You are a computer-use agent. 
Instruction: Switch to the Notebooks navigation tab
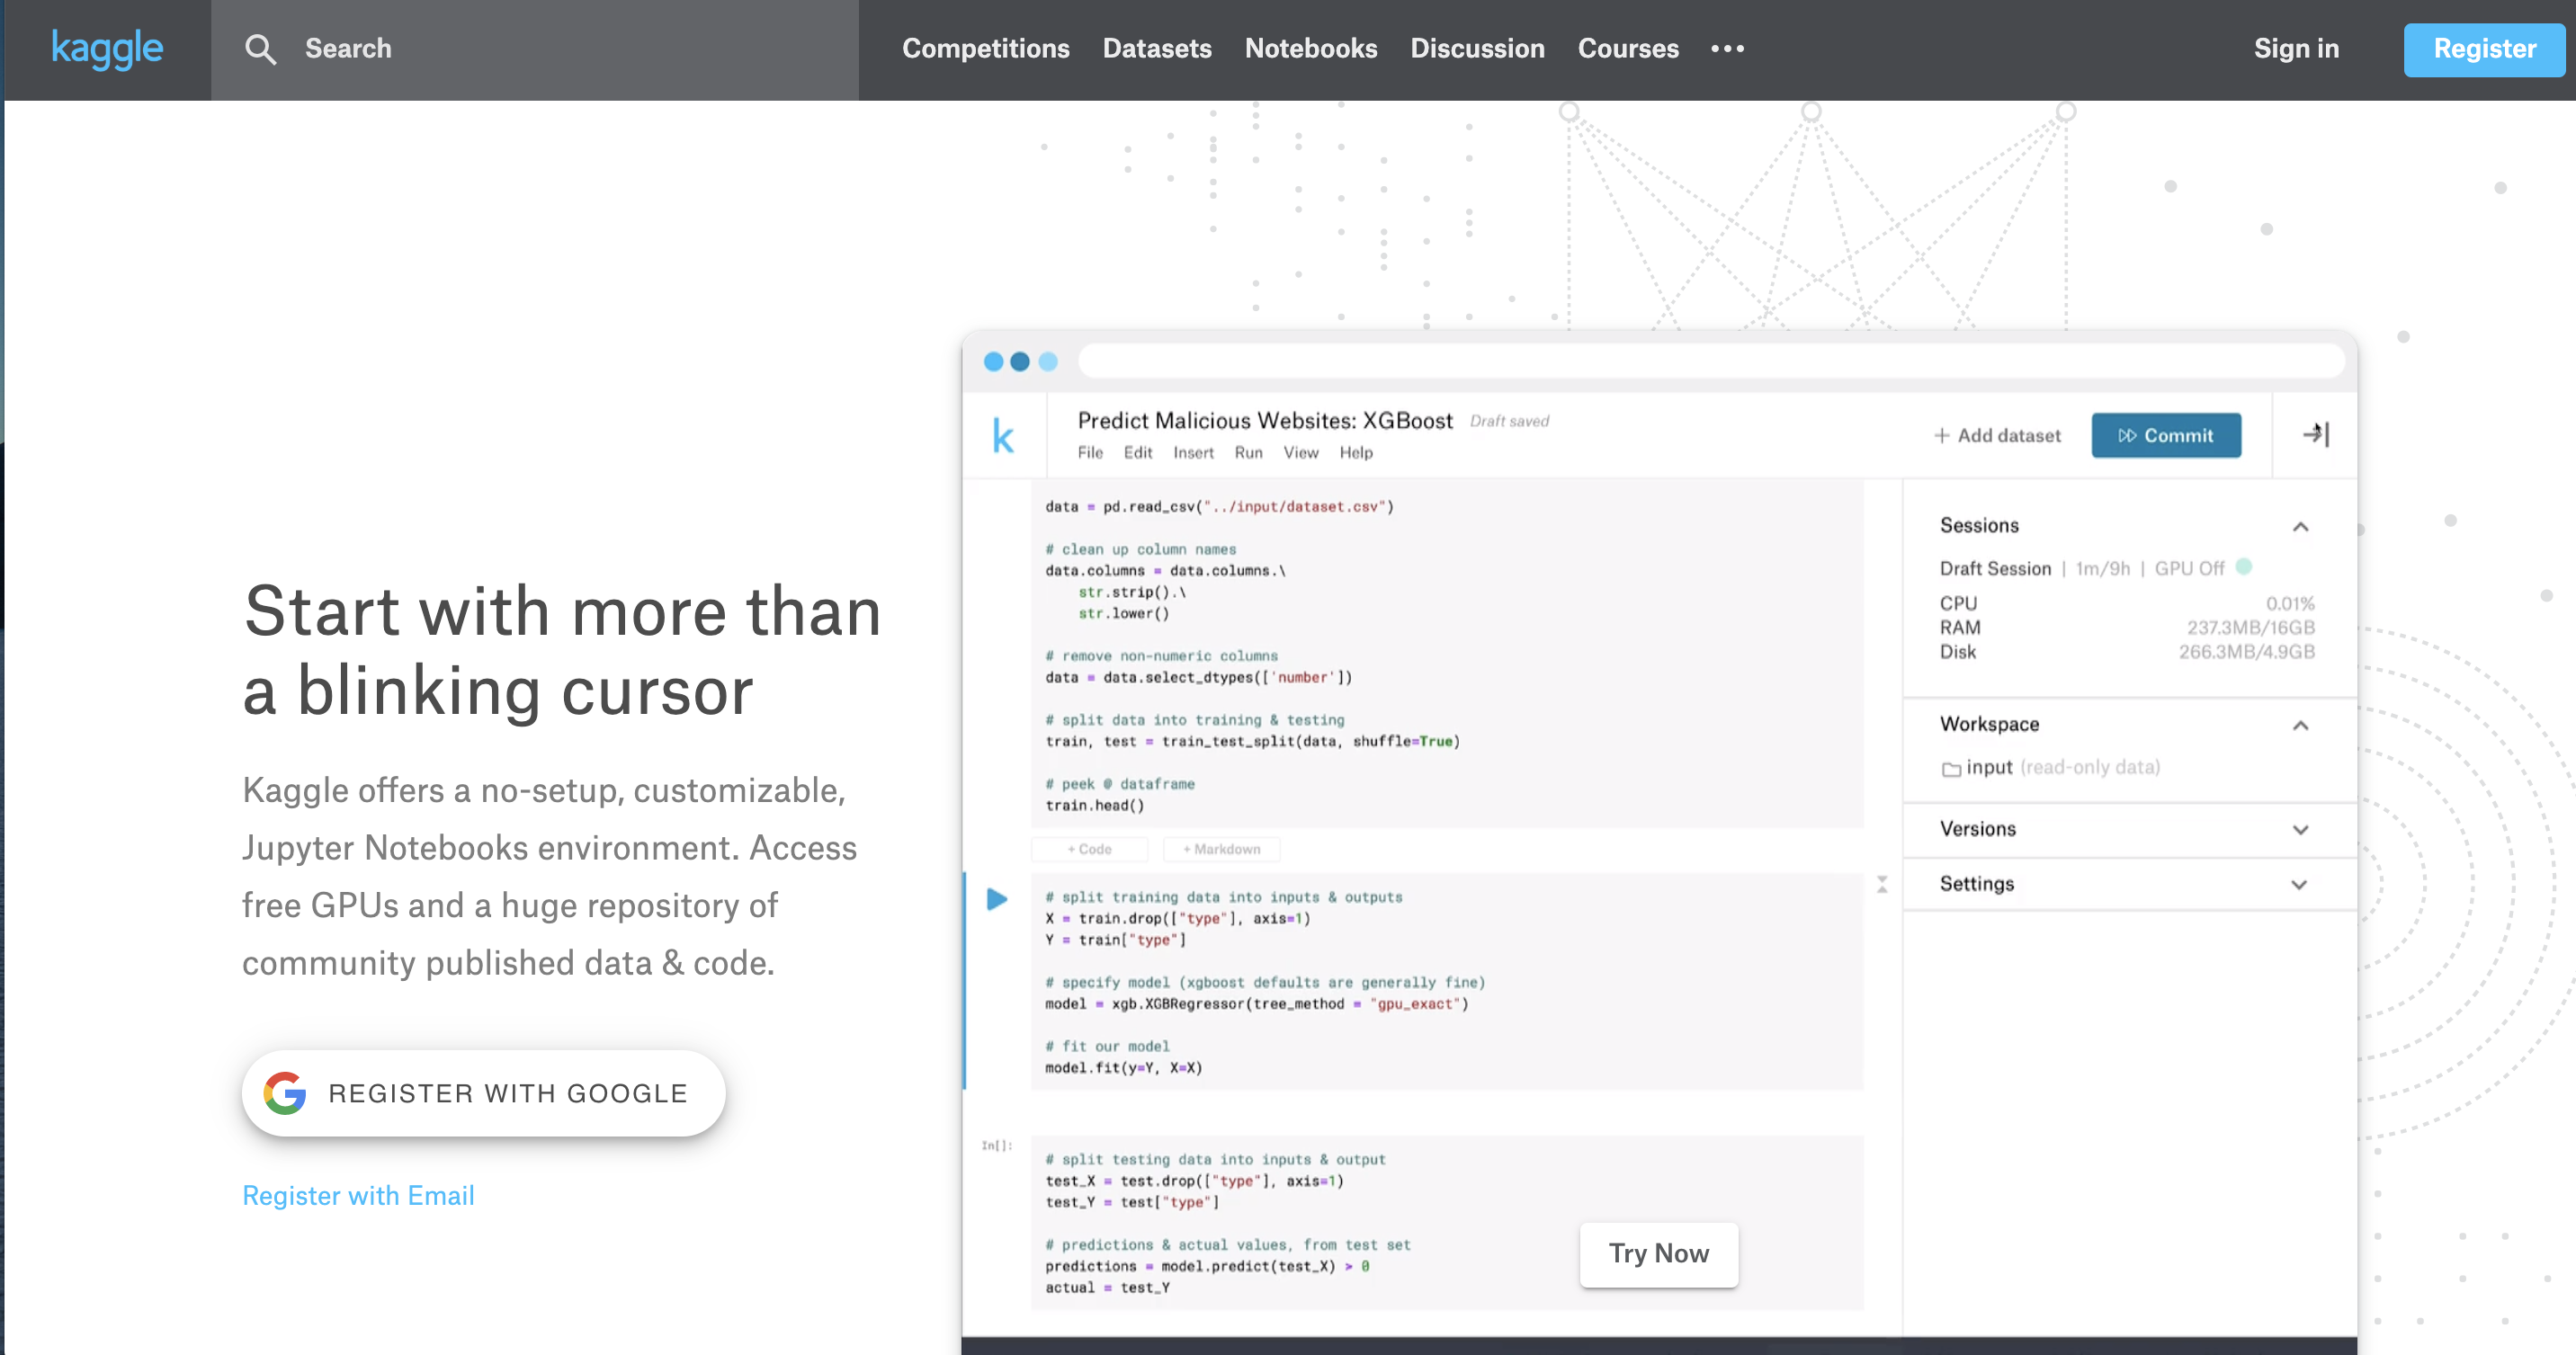pyautogui.click(x=1311, y=48)
